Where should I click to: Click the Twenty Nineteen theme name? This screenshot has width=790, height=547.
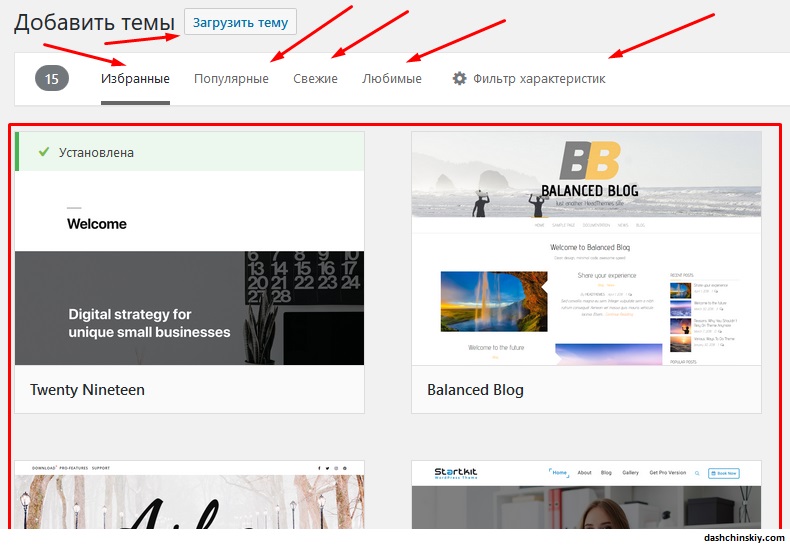(x=87, y=390)
